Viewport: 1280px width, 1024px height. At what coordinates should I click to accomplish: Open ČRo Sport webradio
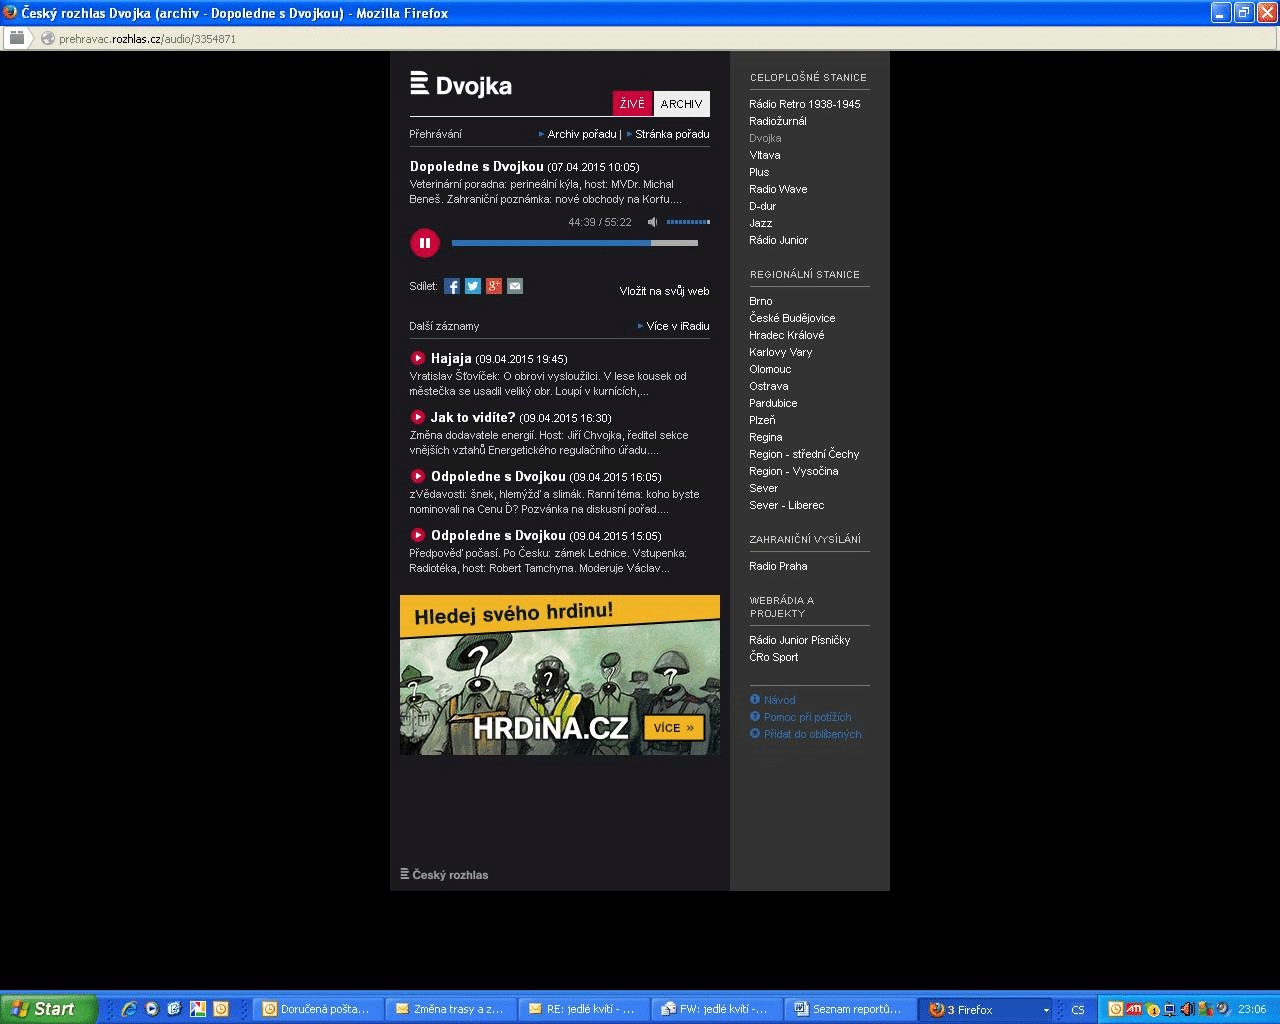click(774, 657)
